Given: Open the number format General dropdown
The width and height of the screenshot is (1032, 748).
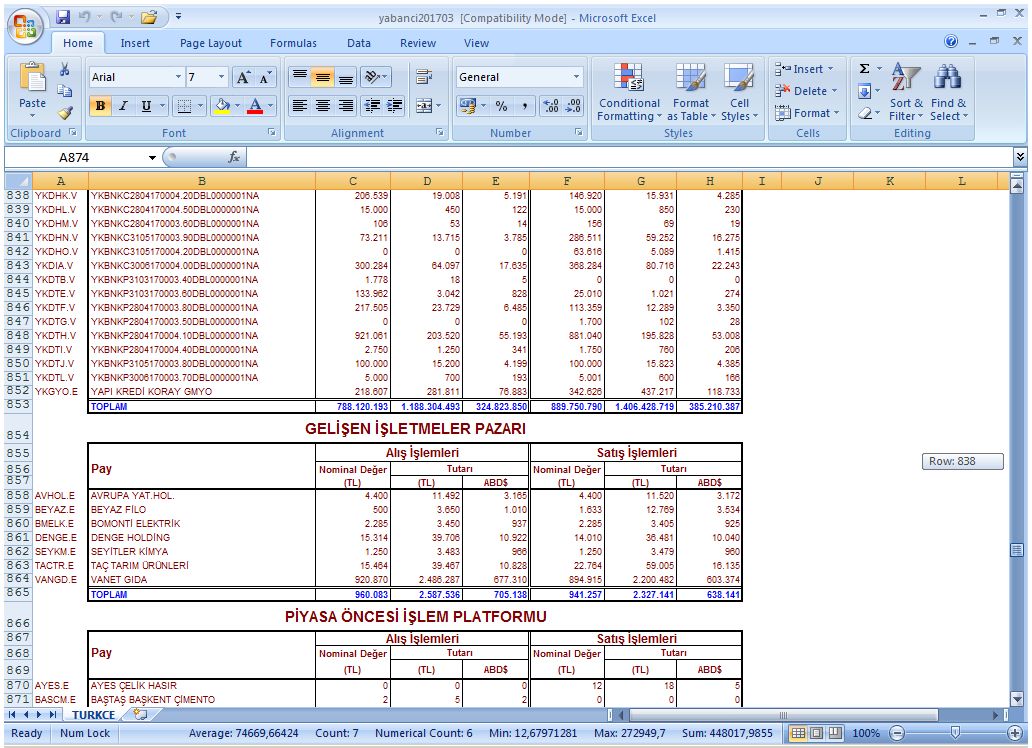Looking at the screenshot, I should coord(577,77).
